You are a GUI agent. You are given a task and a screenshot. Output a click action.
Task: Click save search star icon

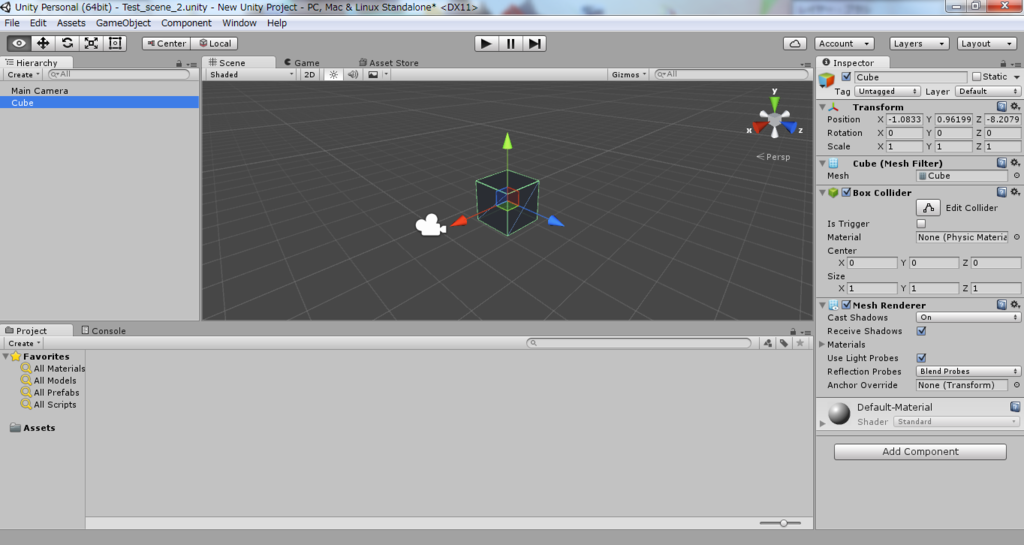pos(800,343)
